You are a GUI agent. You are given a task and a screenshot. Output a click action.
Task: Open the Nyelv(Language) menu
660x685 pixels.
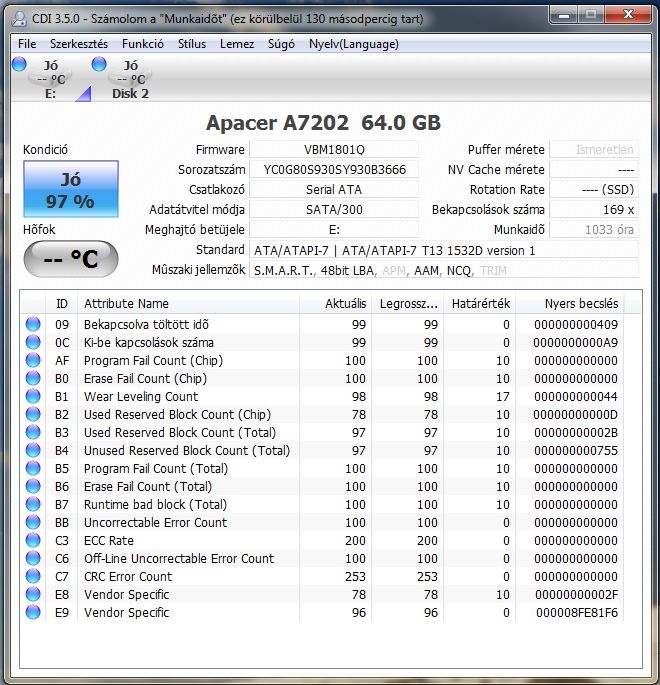[x=354, y=44]
